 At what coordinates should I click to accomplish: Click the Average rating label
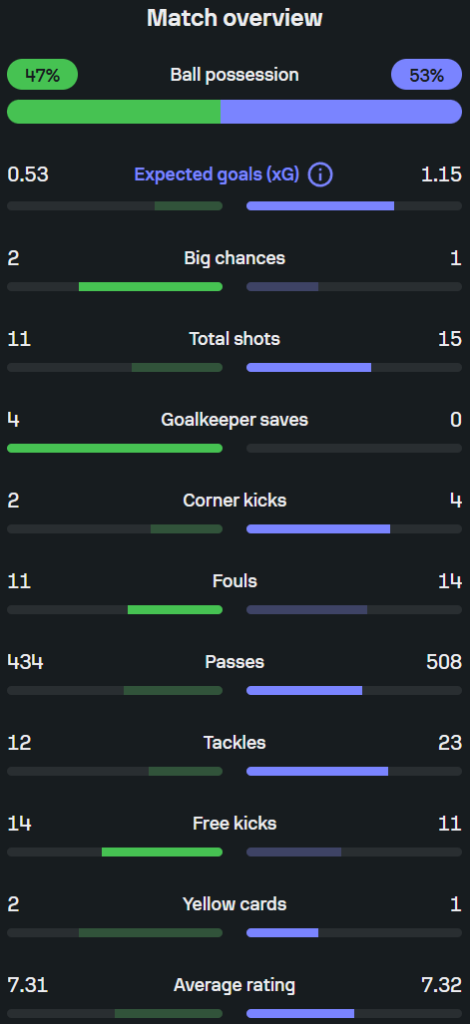pos(234,985)
